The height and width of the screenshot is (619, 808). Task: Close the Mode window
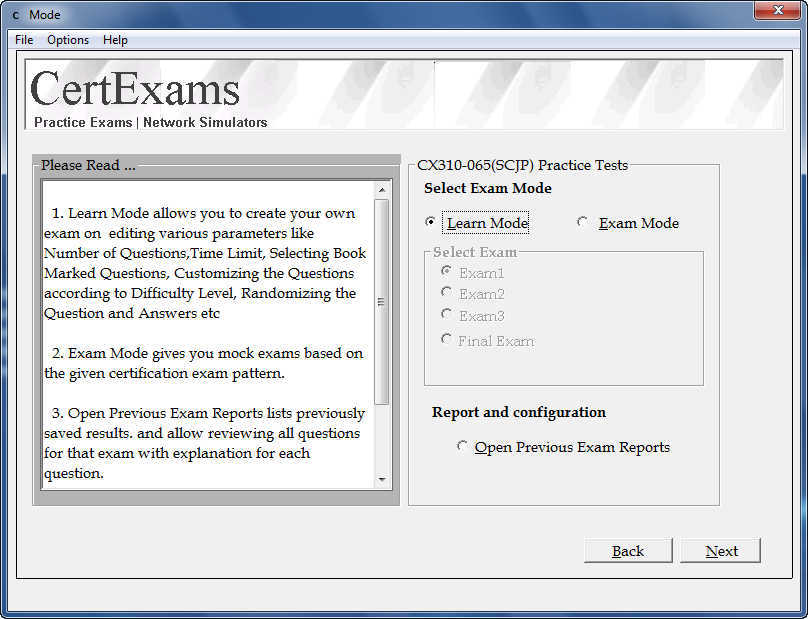point(778,10)
